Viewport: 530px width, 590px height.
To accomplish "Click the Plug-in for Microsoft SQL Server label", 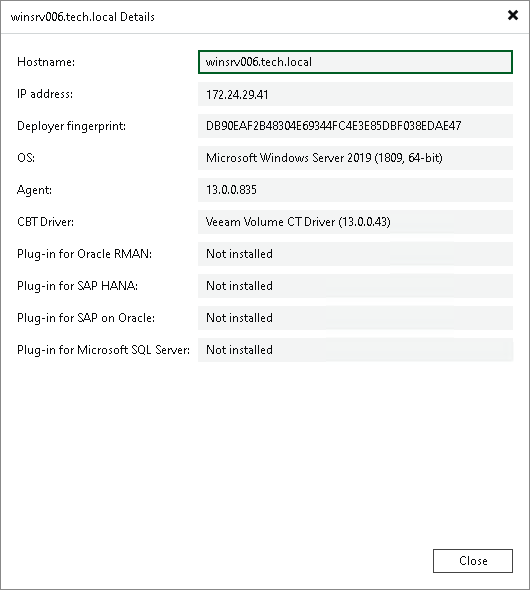I will [x=103, y=350].
